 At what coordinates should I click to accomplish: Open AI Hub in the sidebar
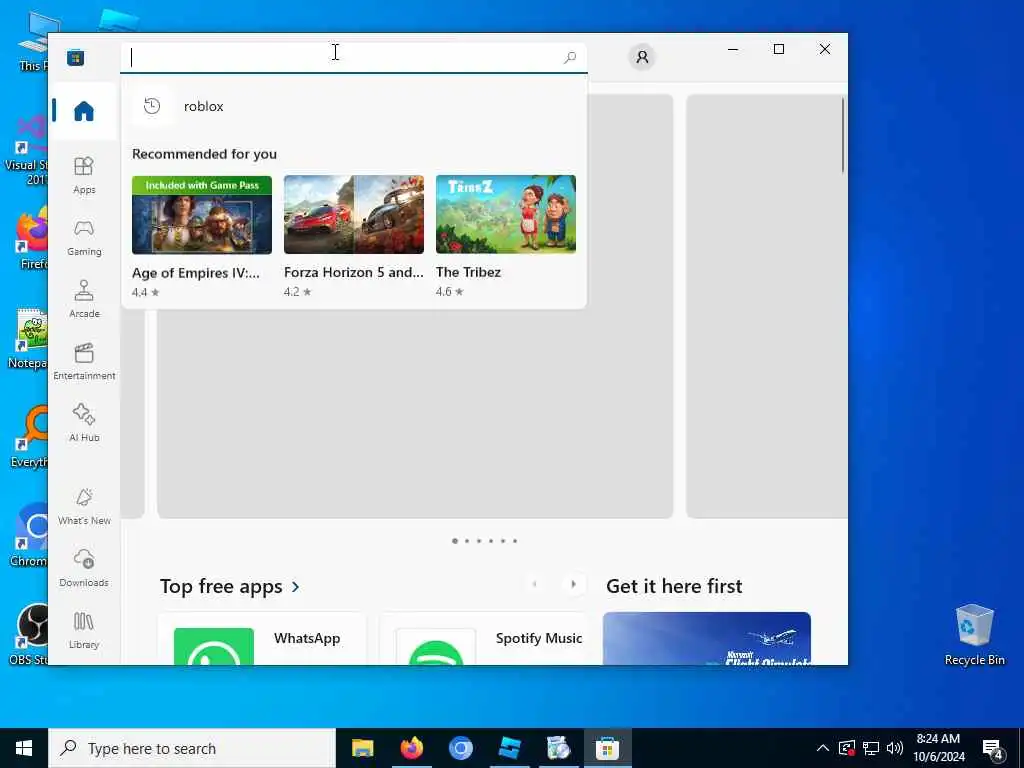[84, 423]
